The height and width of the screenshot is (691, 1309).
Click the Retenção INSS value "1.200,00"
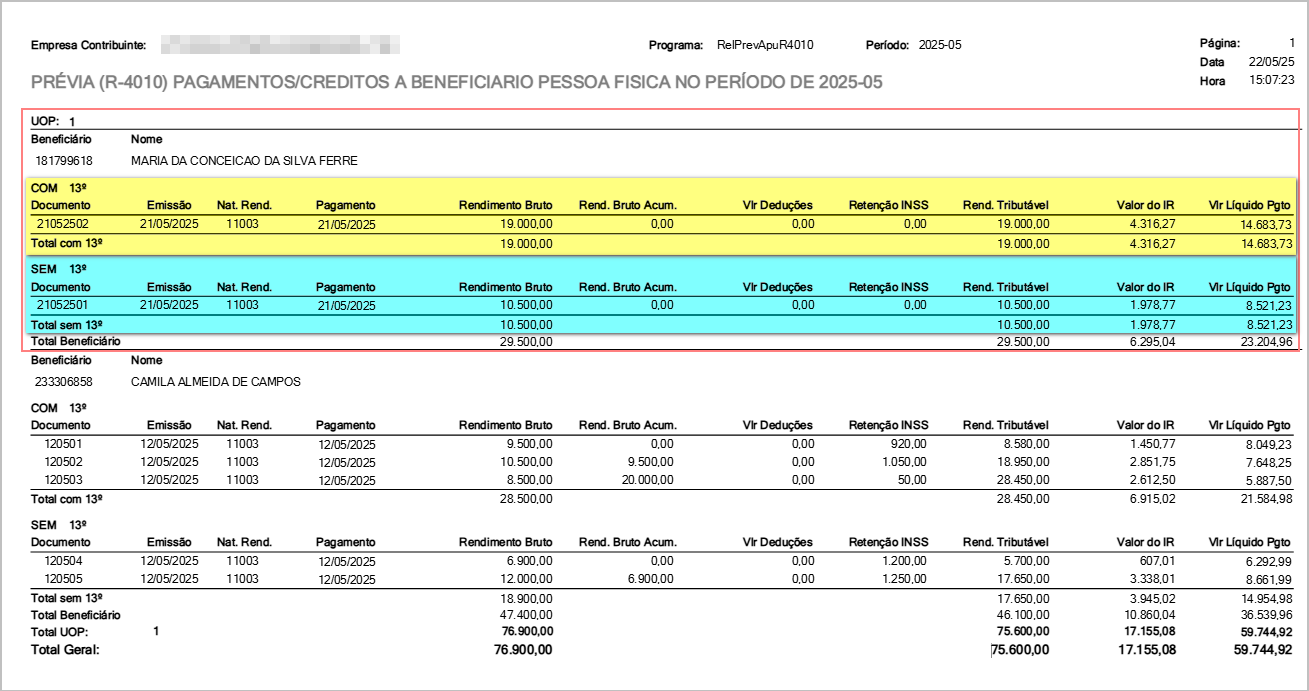(x=903, y=561)
